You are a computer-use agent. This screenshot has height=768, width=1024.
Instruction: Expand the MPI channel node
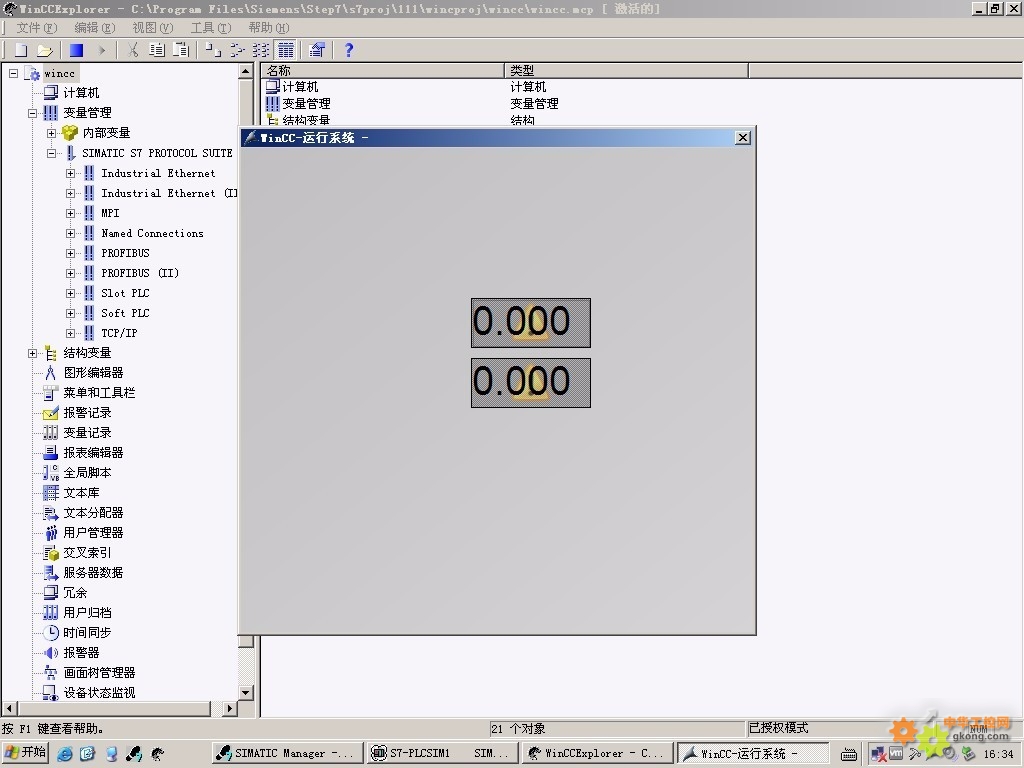coord(70,214)
